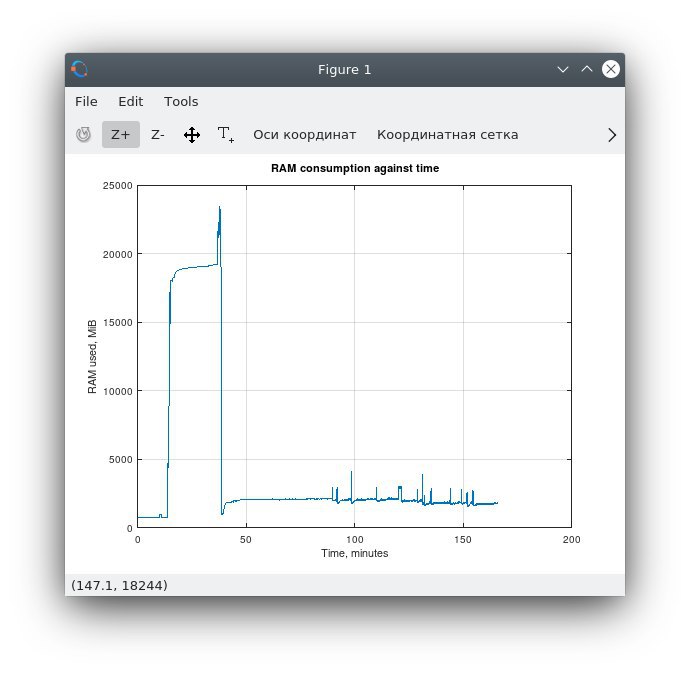Open the File menu
The width and height of the screenshot is (690, 673).
pyautogui.click(x=86, y=102)
